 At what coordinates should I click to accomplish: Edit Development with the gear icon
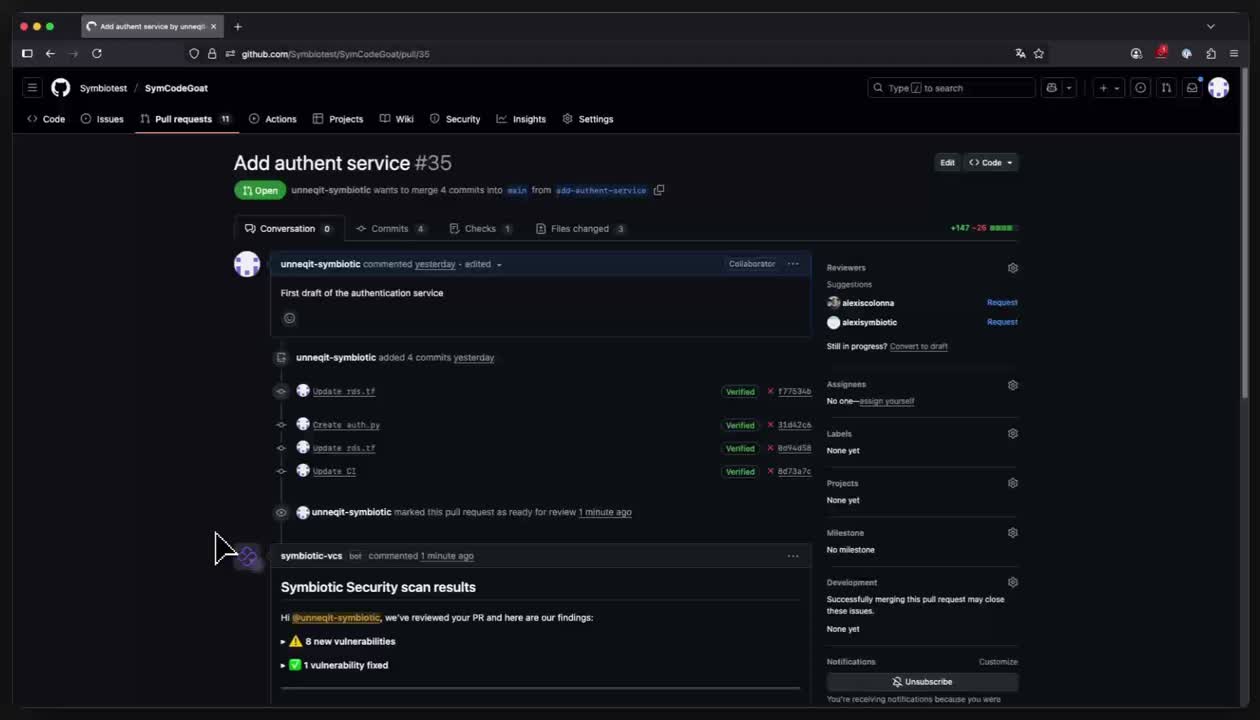(x=1013, y=582)
